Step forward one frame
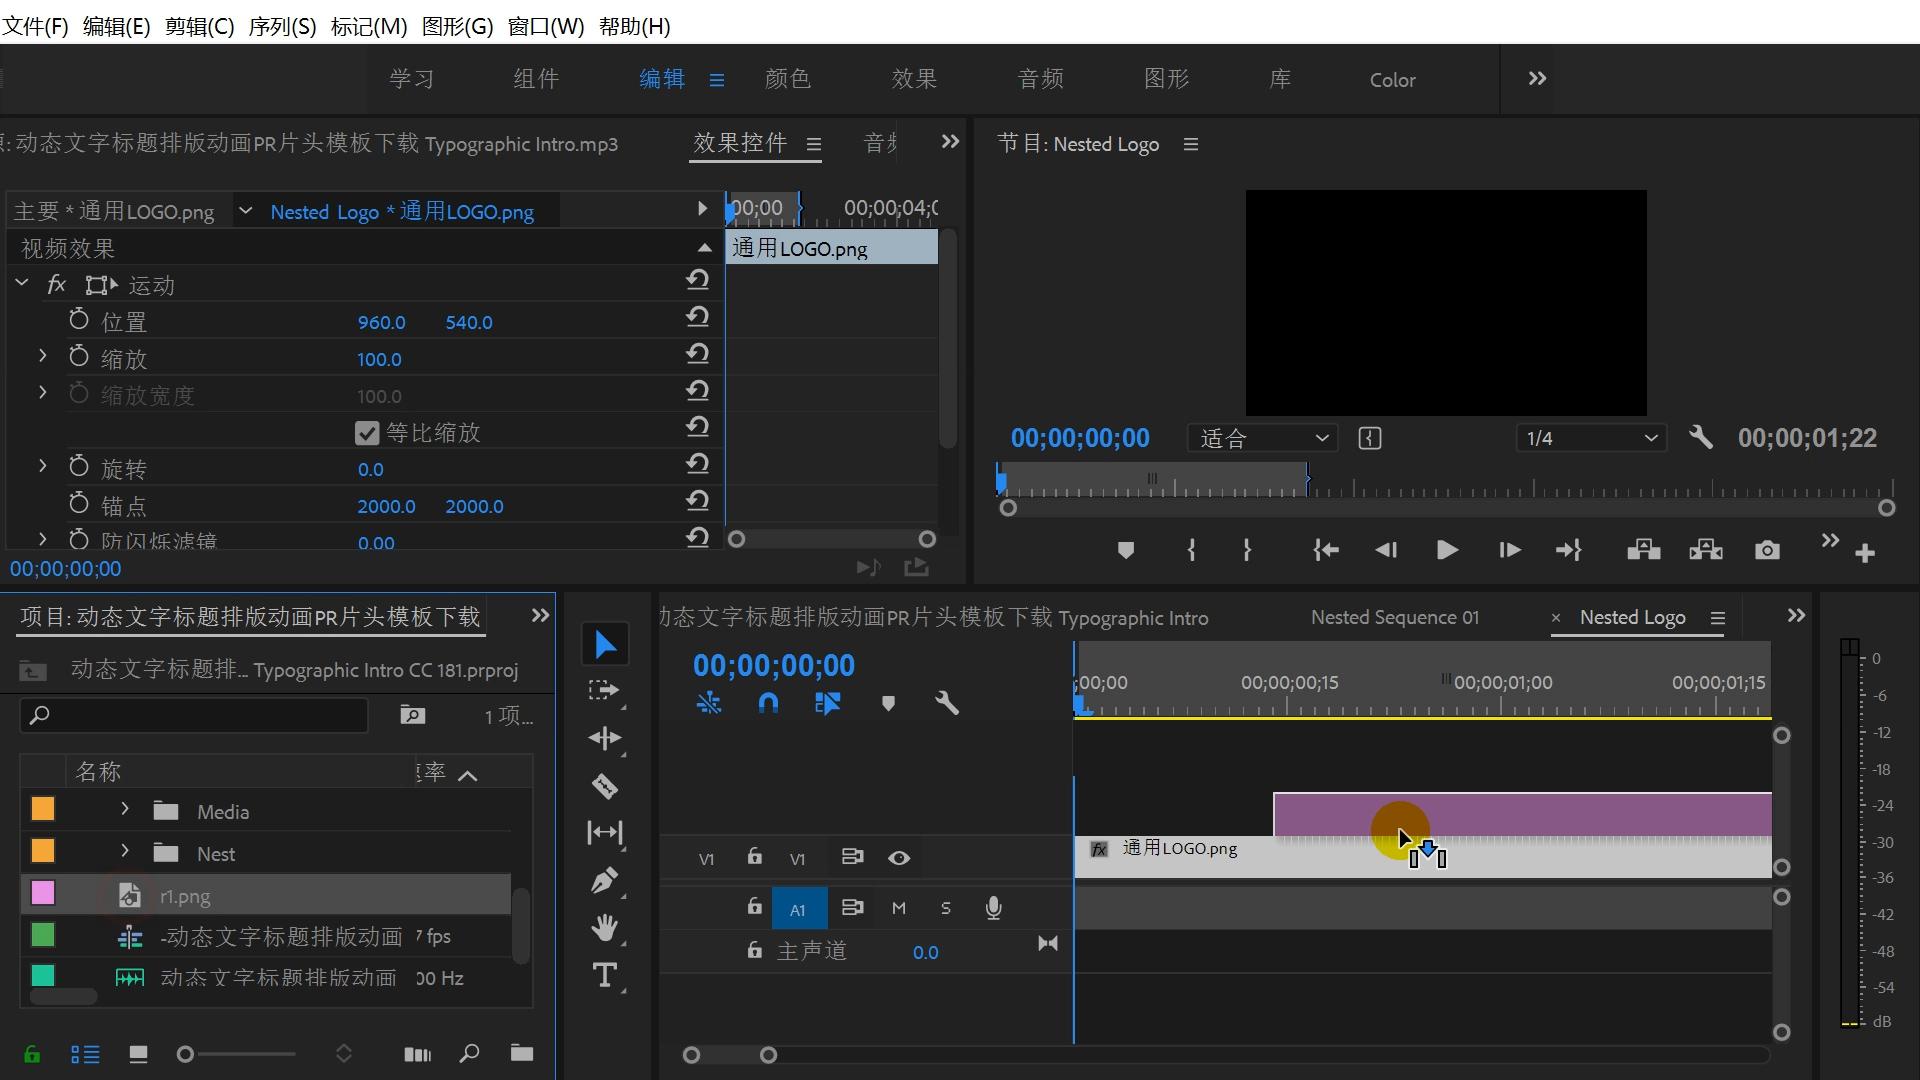1920x1080 pixels. click(1509, 550)
